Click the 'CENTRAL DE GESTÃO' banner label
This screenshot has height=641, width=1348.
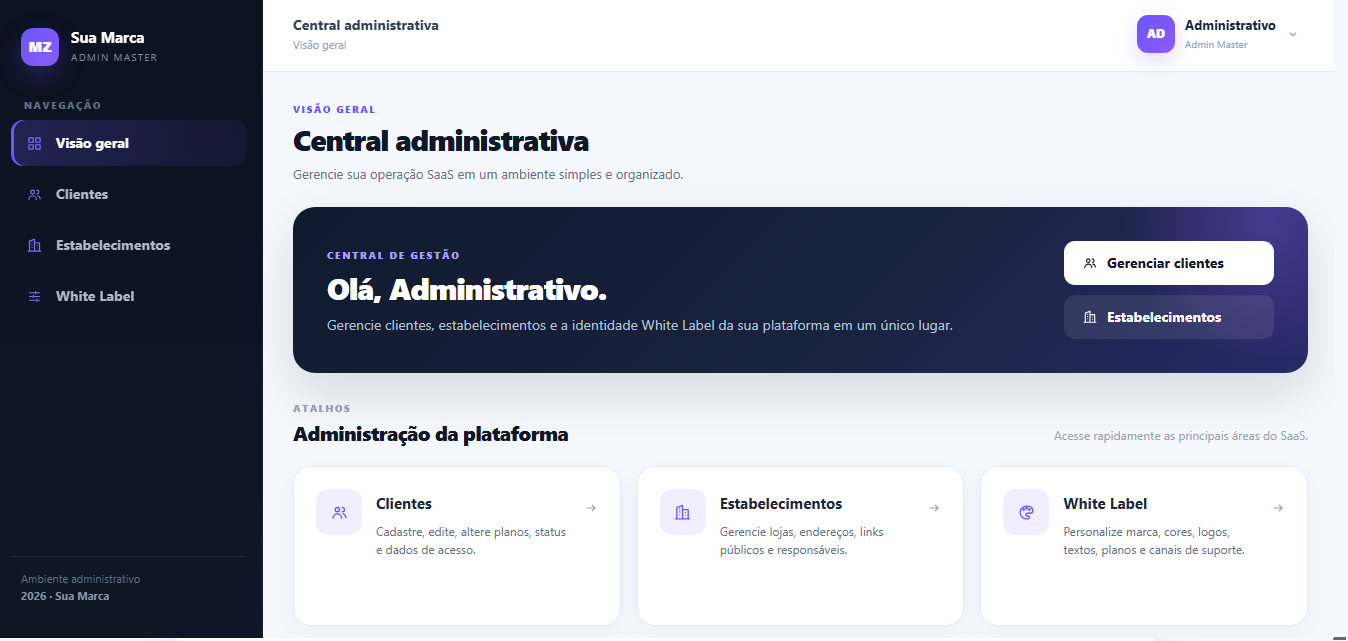(394, 256)
